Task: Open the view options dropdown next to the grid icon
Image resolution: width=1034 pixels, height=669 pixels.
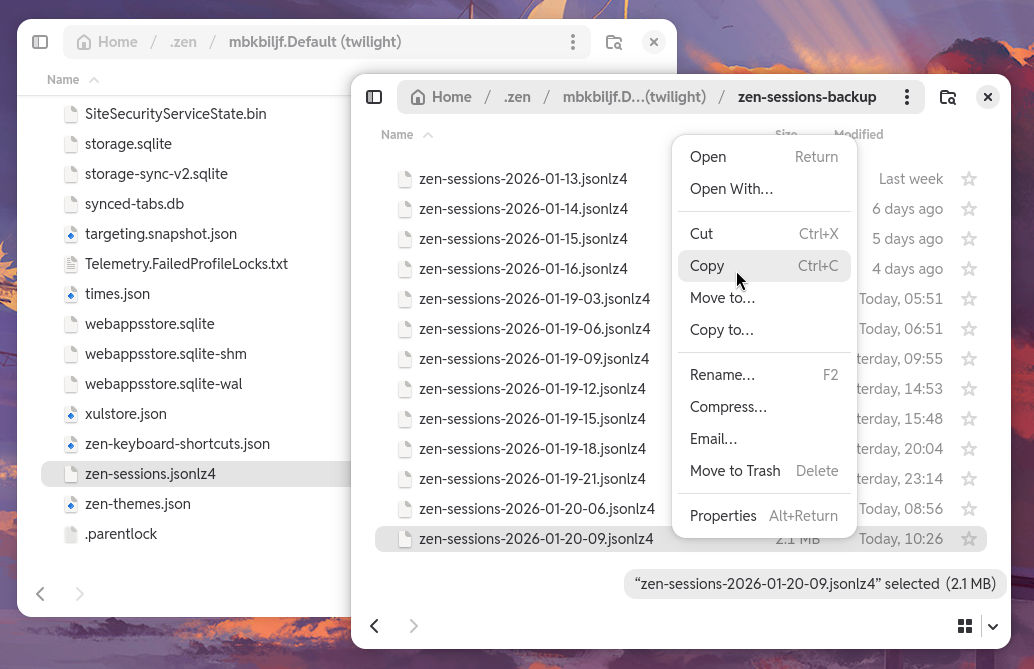Action: click(992, 625)
